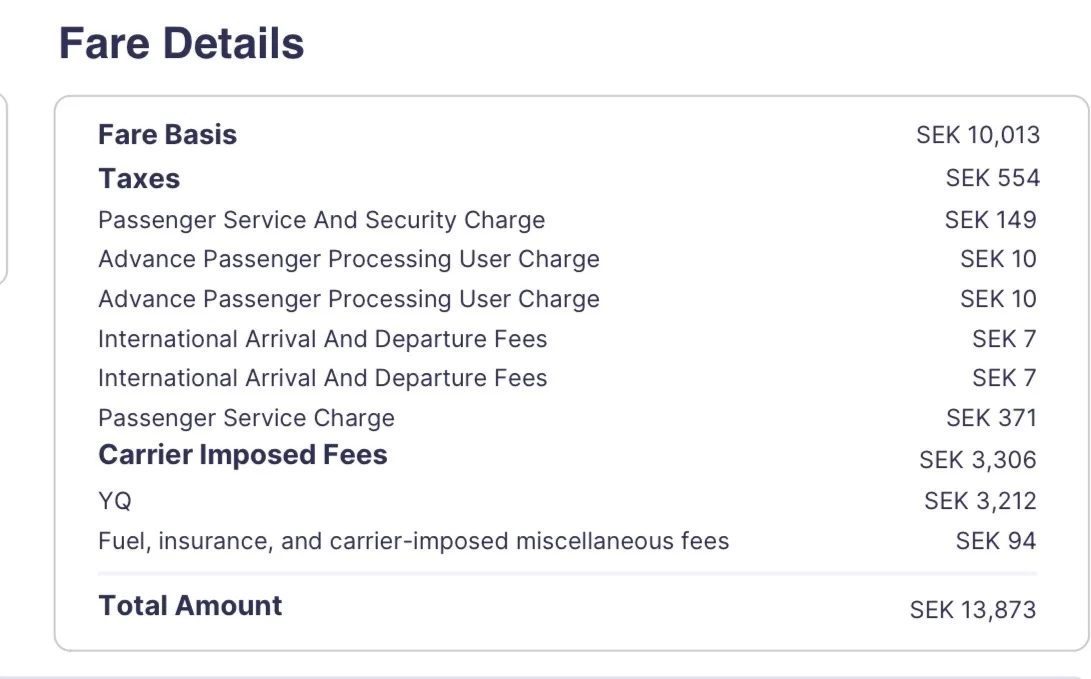Select the YQ fee label
Screen dimensions: 1091x679
pos(114,501)
